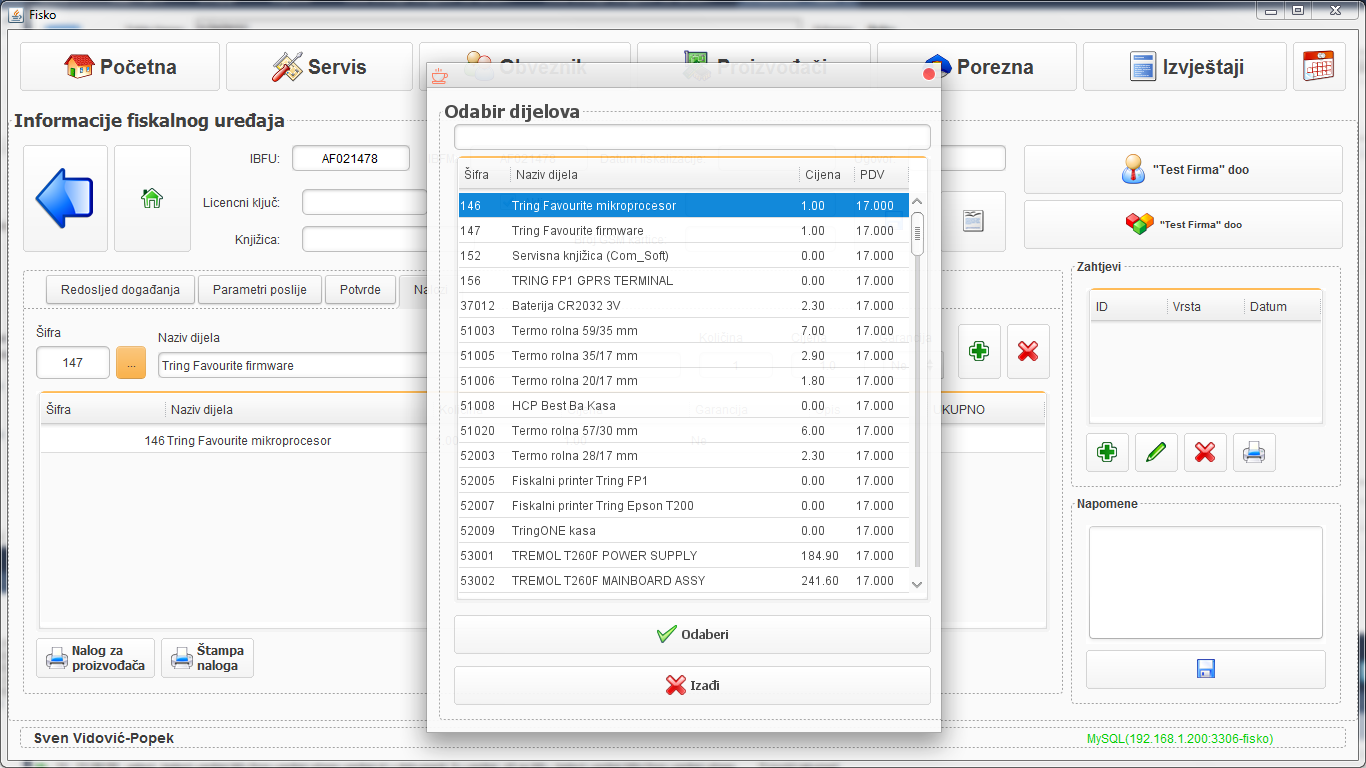1366x768 pixels.
Task: Click the green home icon button
Action: pos(152,198)
